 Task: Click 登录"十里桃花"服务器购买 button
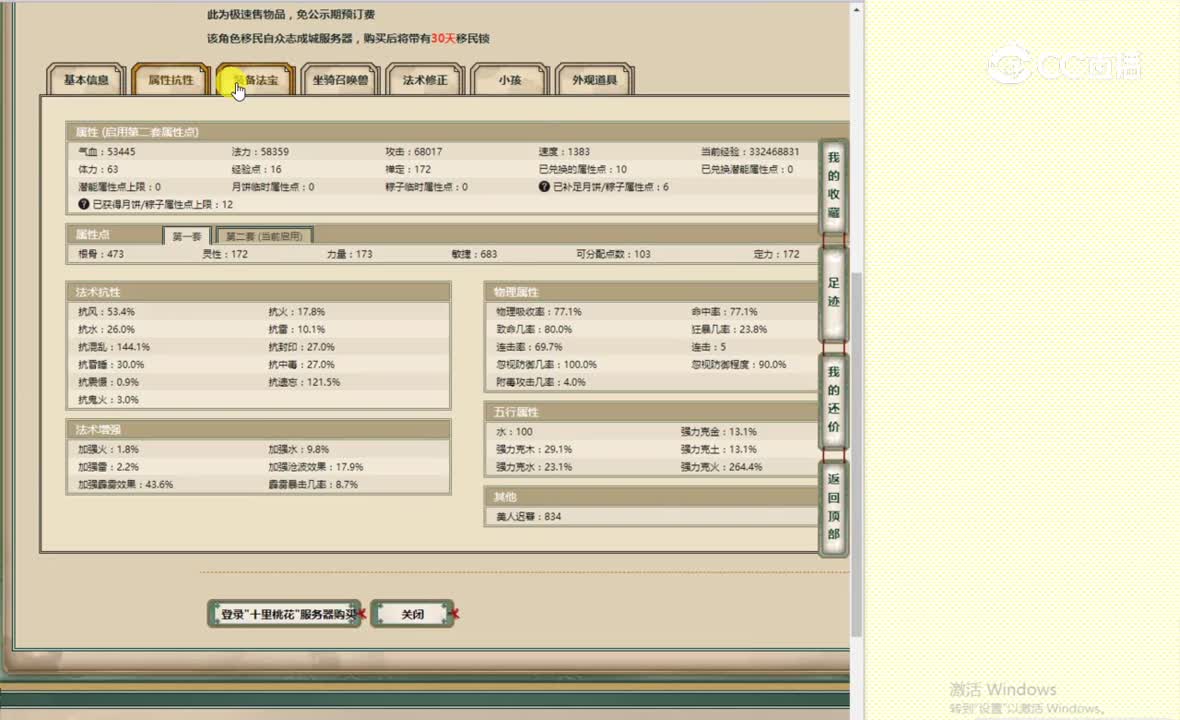285,614
